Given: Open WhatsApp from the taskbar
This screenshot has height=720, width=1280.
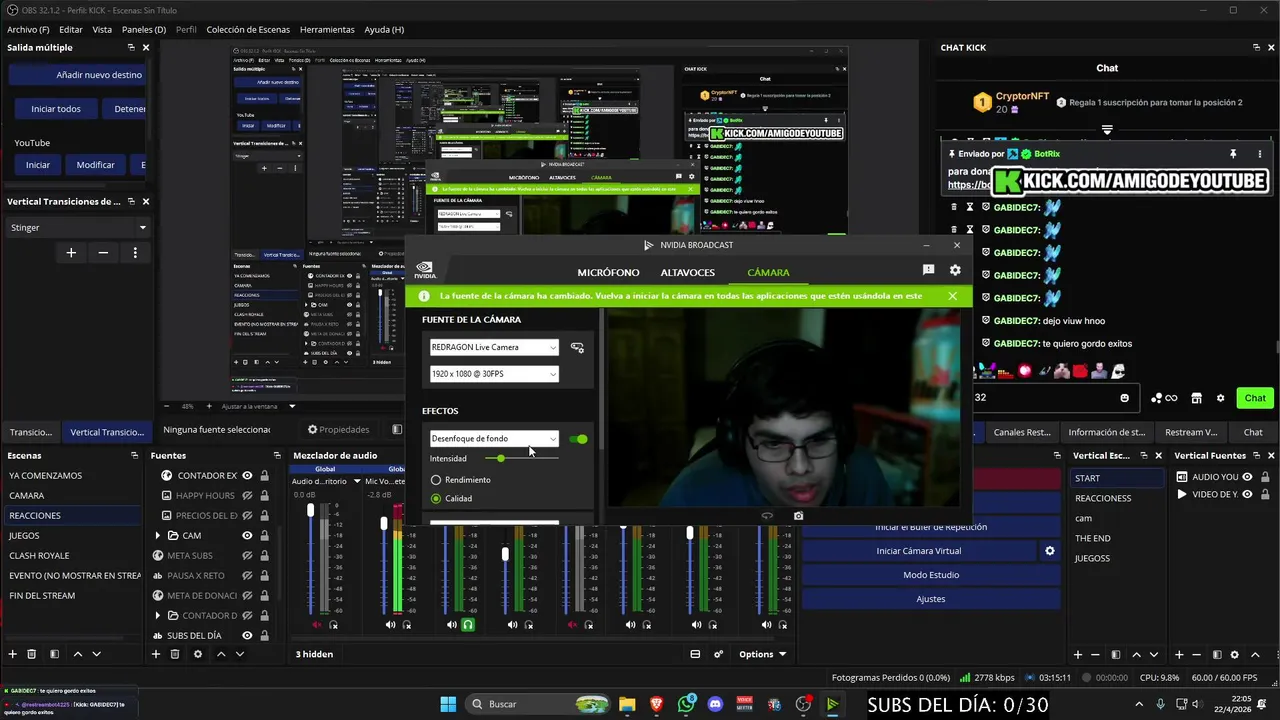Looking at the screenshot, I should click(x=686, y=704).
